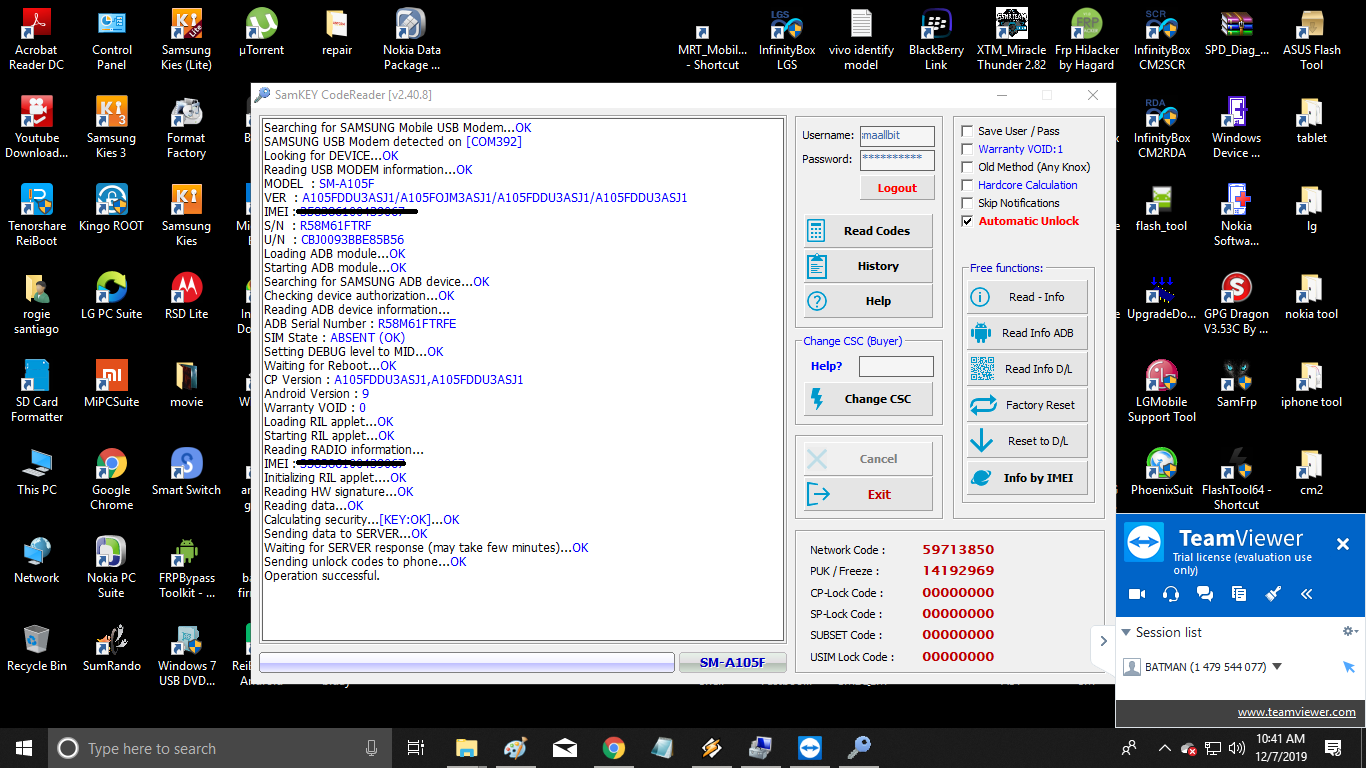Screen dimensions: 1366x768
Task: Click Change CSC button
Action: pyautogui.click(x=868, y=398)
